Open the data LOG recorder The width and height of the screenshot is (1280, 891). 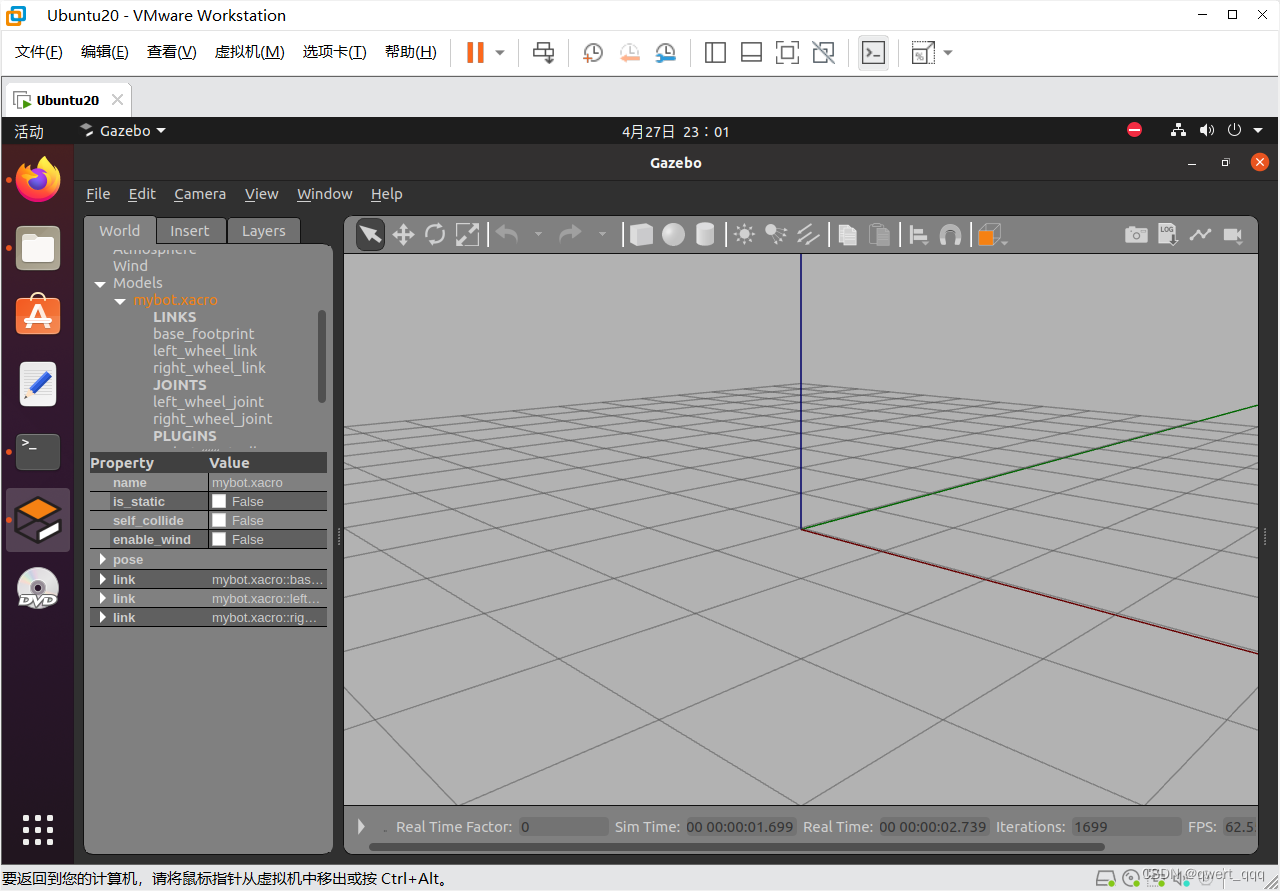point(1168,234)
